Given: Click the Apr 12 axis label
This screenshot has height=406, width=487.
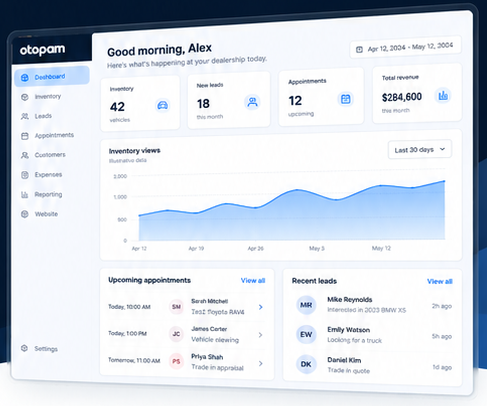Looking at the screenshot, I should pos(139,248).
